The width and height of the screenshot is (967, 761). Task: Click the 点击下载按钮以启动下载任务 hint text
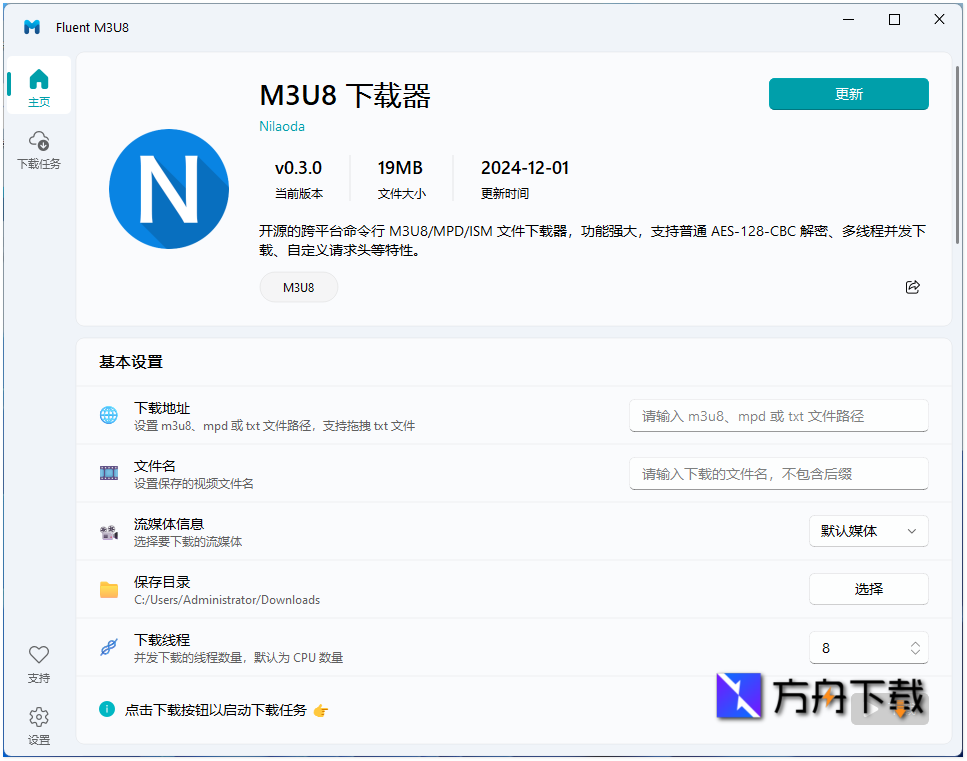[216, 710]
